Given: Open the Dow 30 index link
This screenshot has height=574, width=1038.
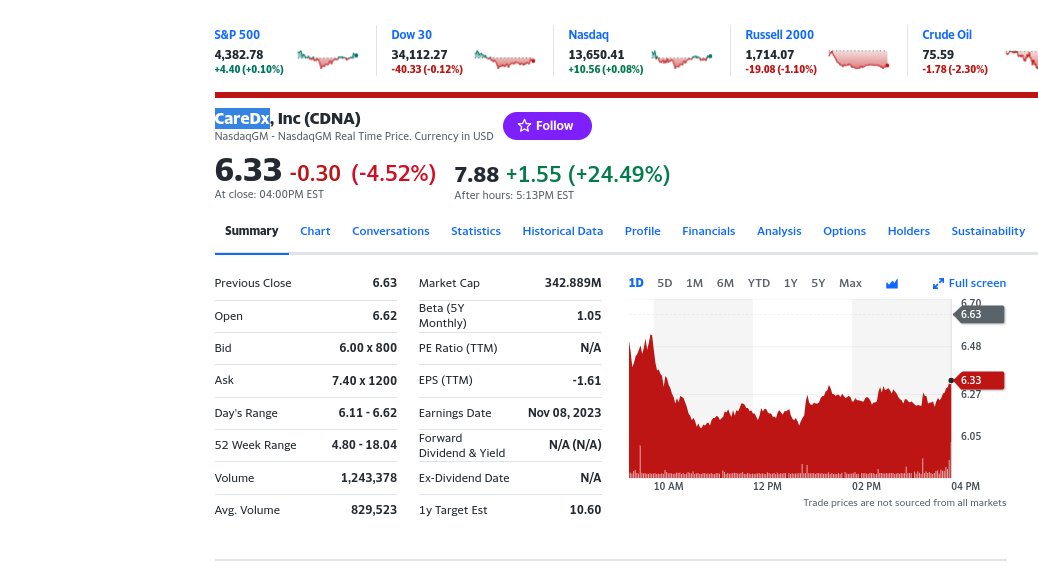Looking at the screenshot, I should (x=411, y=34).
